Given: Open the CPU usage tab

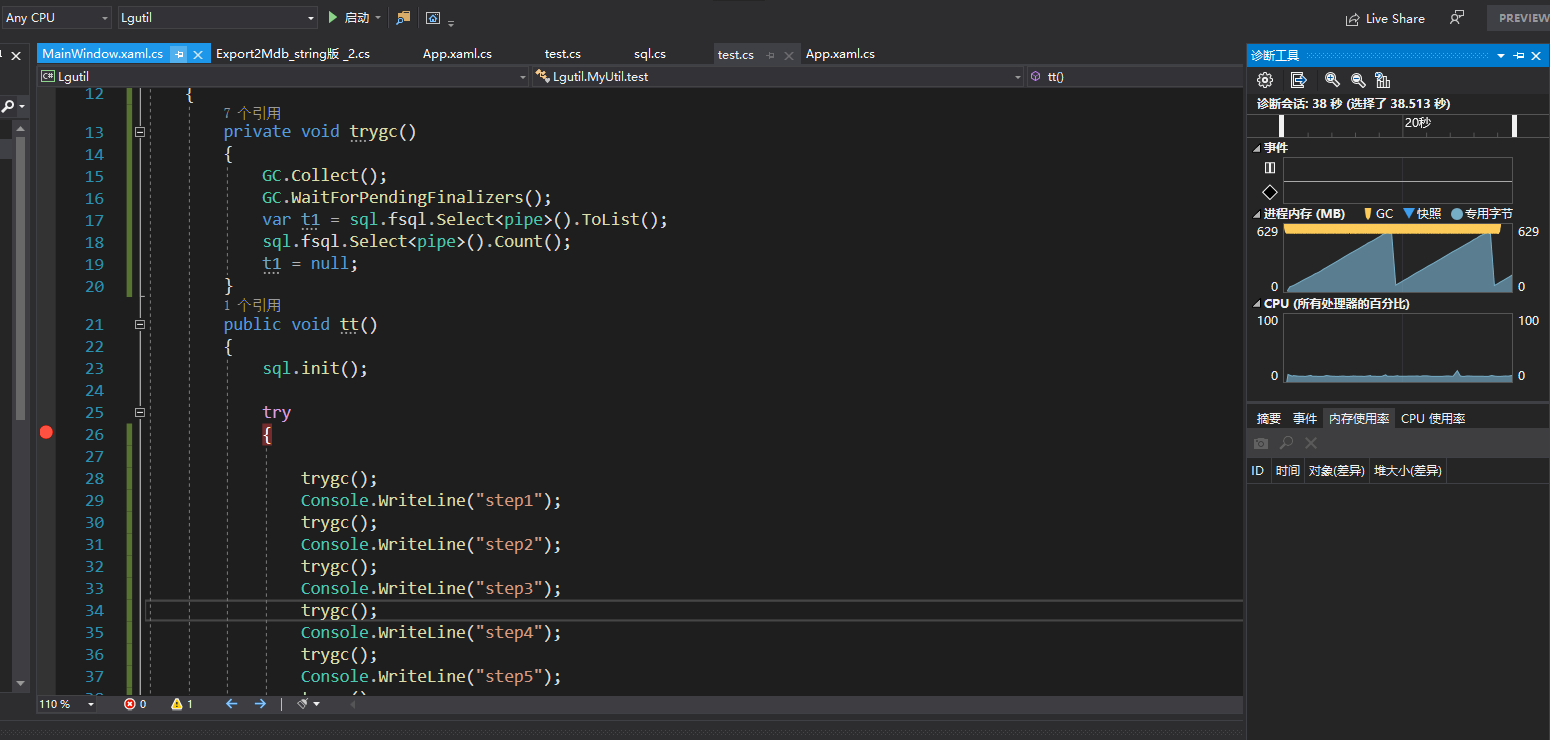Looking at the screenshot, I should tap(1433, 418).
